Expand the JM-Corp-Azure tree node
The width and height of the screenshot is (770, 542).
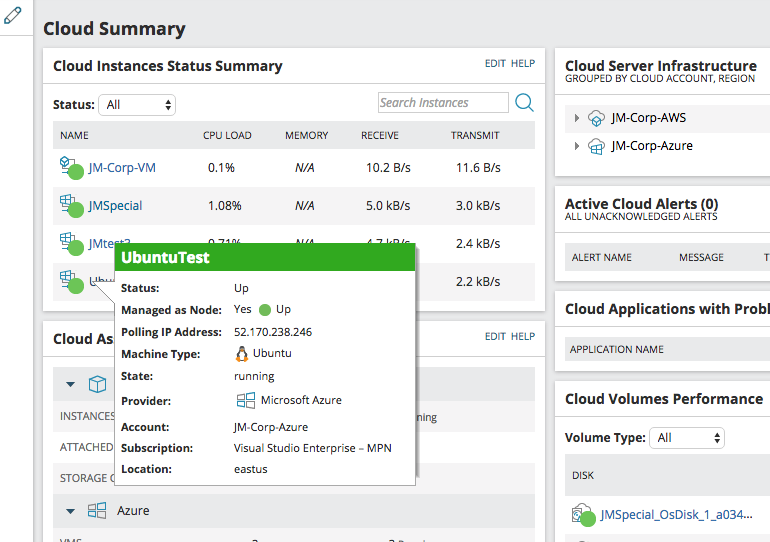[x=577, y=146]
